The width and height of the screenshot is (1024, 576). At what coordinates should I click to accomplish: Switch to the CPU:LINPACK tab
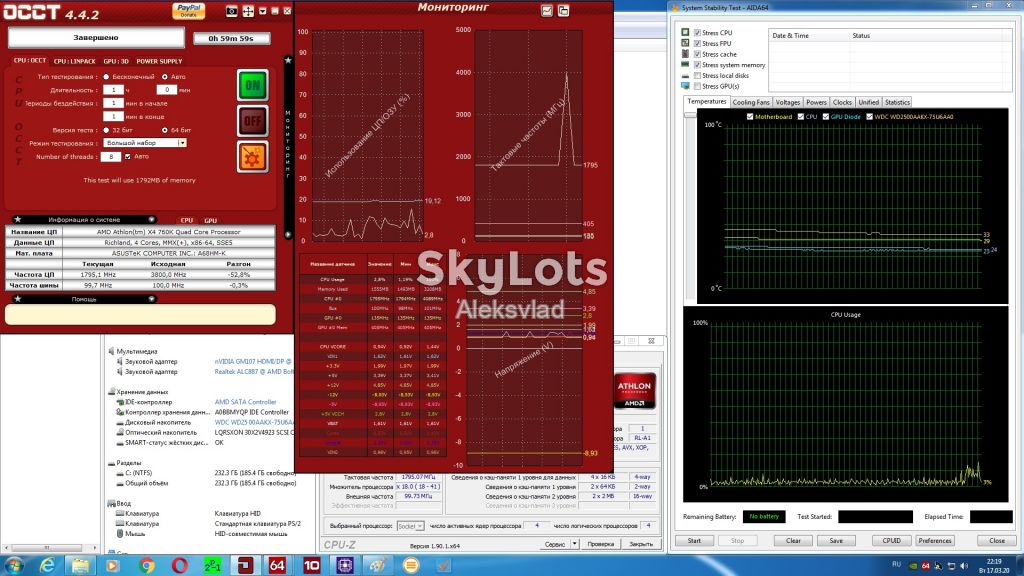tap(74, 61)
